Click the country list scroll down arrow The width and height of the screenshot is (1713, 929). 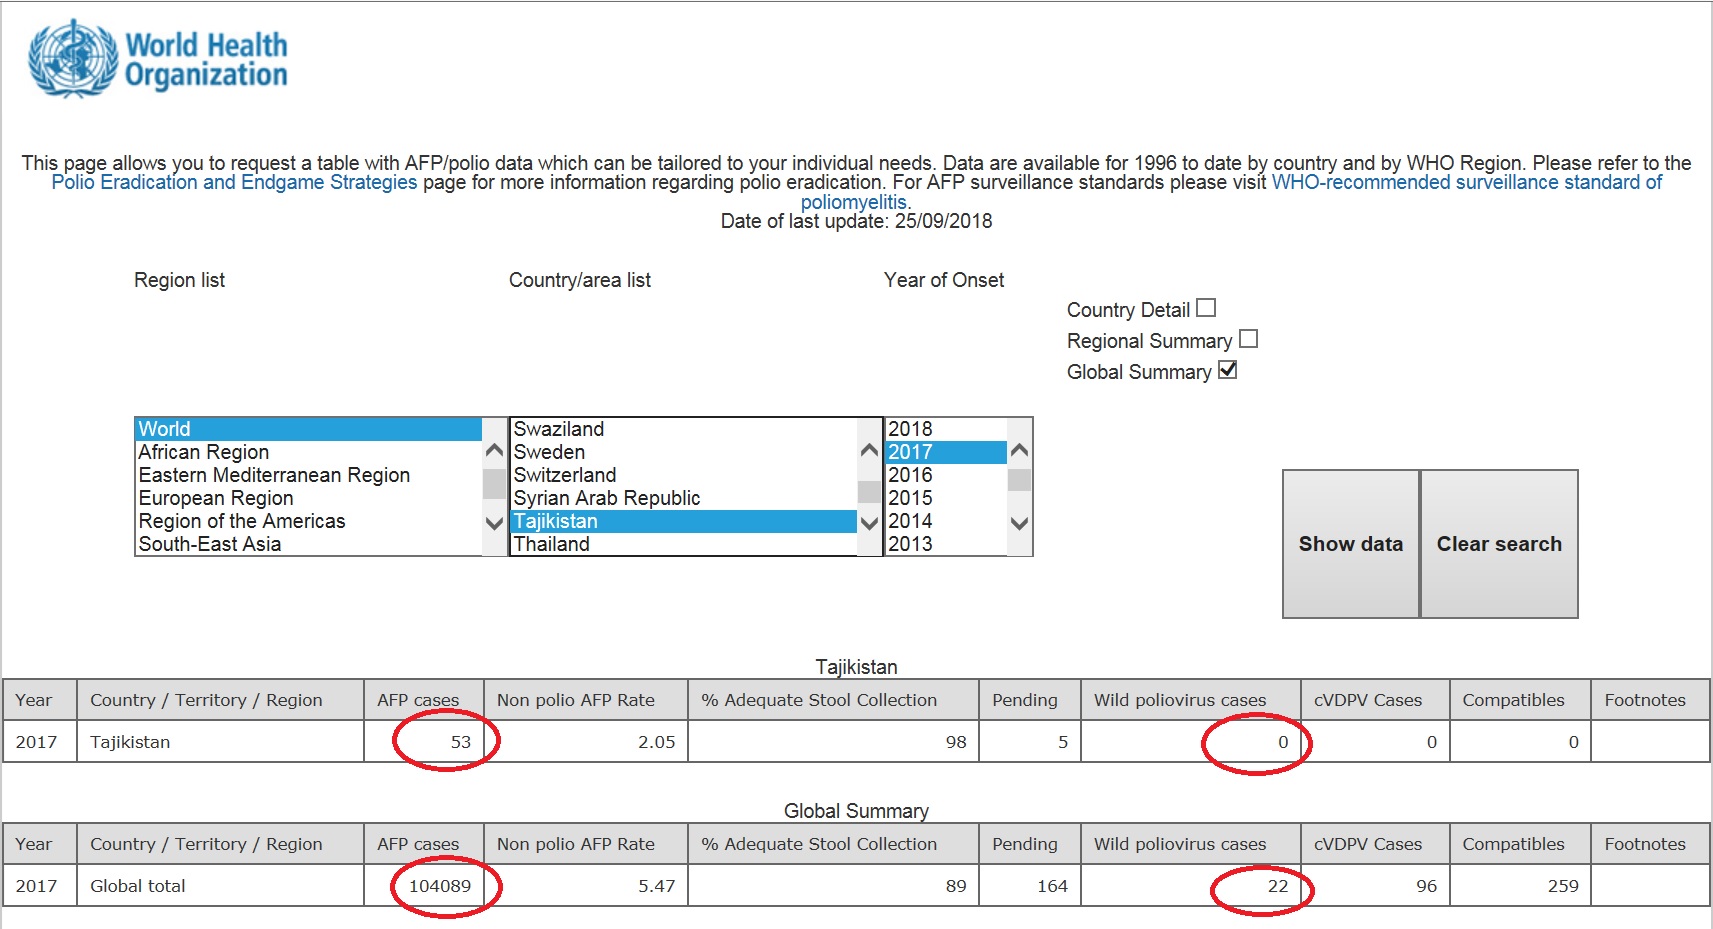pyautogui.click(x=870, y=522)
